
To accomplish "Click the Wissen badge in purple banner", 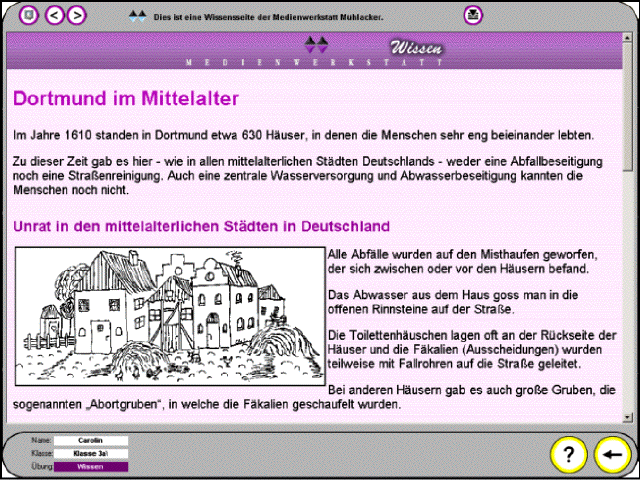I will (415, 48).
